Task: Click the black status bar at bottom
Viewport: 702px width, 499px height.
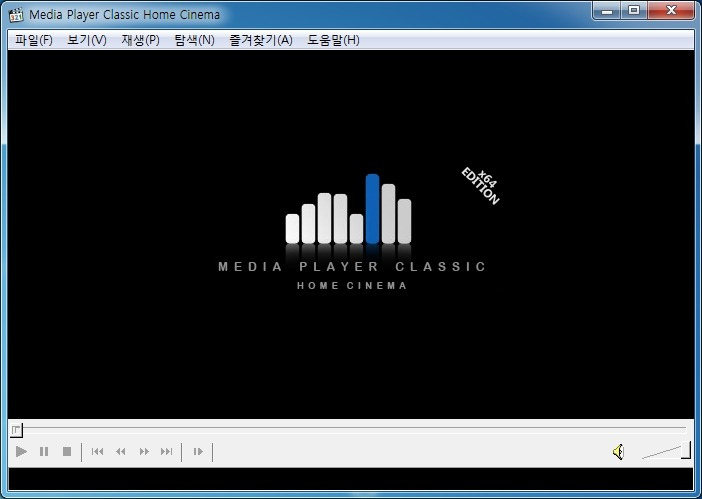Action: 351,479
